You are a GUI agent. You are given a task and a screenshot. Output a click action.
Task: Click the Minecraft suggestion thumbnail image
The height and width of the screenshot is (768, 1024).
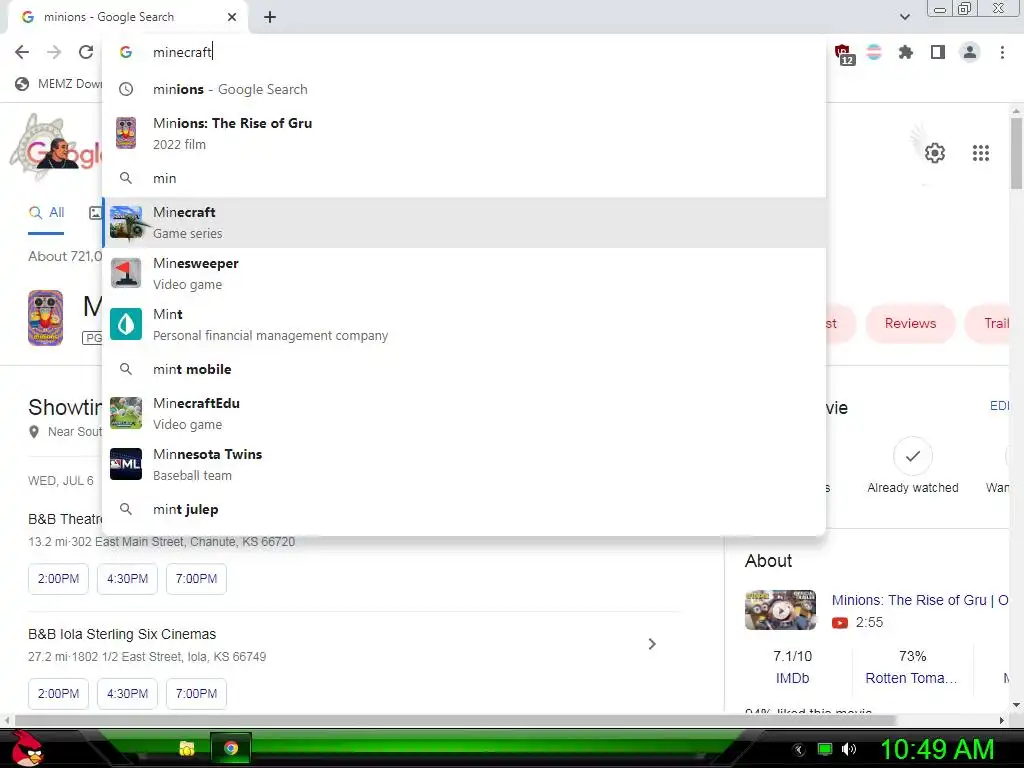(126, 223)
